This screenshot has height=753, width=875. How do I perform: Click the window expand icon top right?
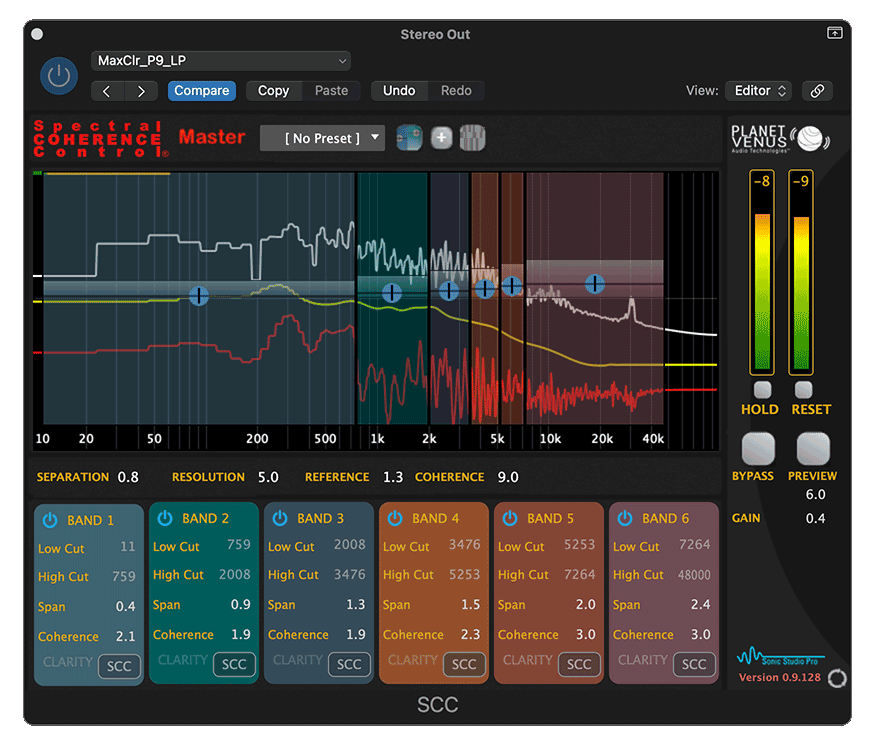coord(834,33)
